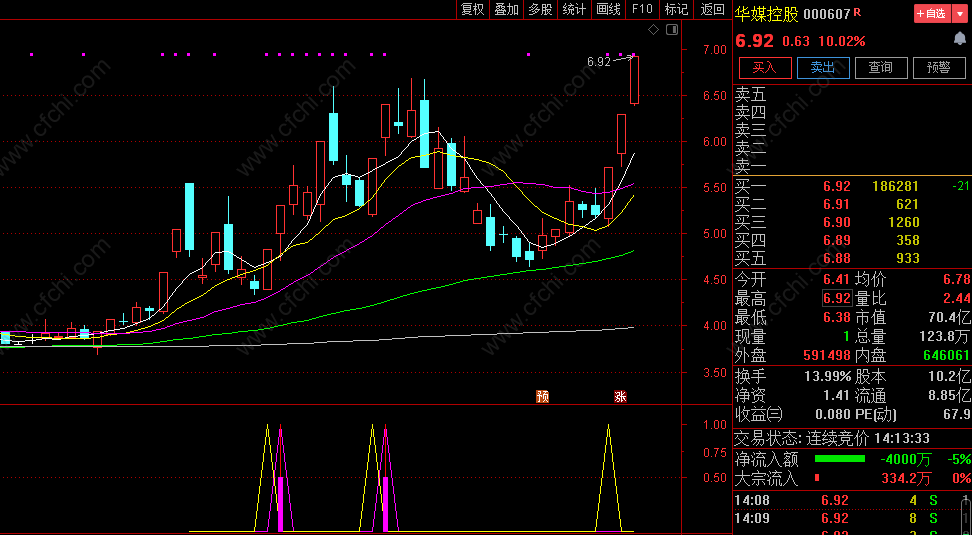Click the 市值 value 70.4亿
Viewport: 972px width, 535px height.
tap(948, 317)
